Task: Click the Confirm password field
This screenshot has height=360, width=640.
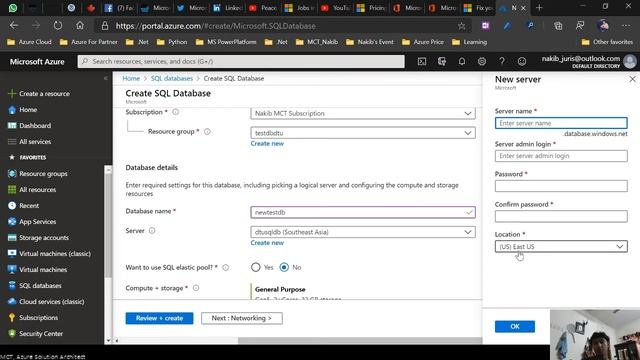Action: pyautogui.click(x=561, y=216)
